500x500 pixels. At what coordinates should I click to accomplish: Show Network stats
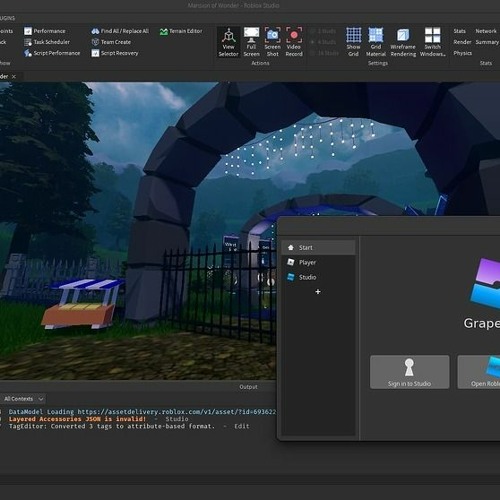(486, 31)
